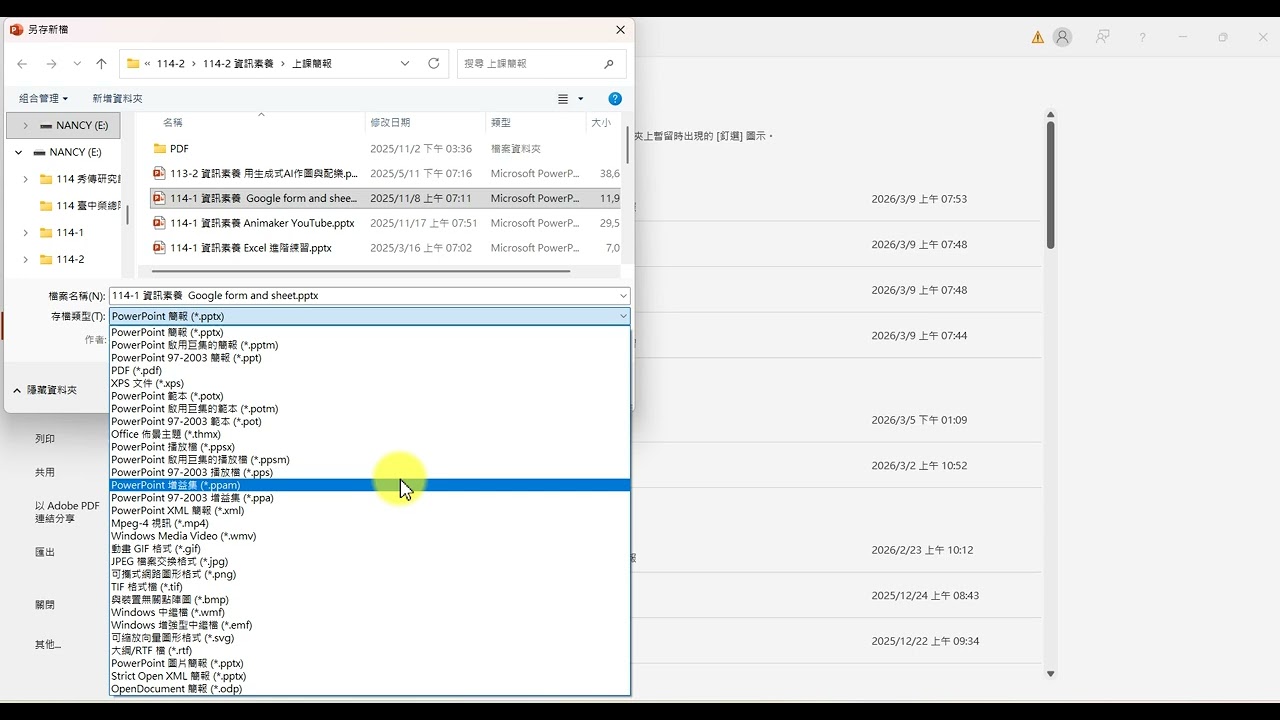Choose PowerPoint 範本 (*.potx)
Screen dimensions: 1280x720
[x=369, y=396]
